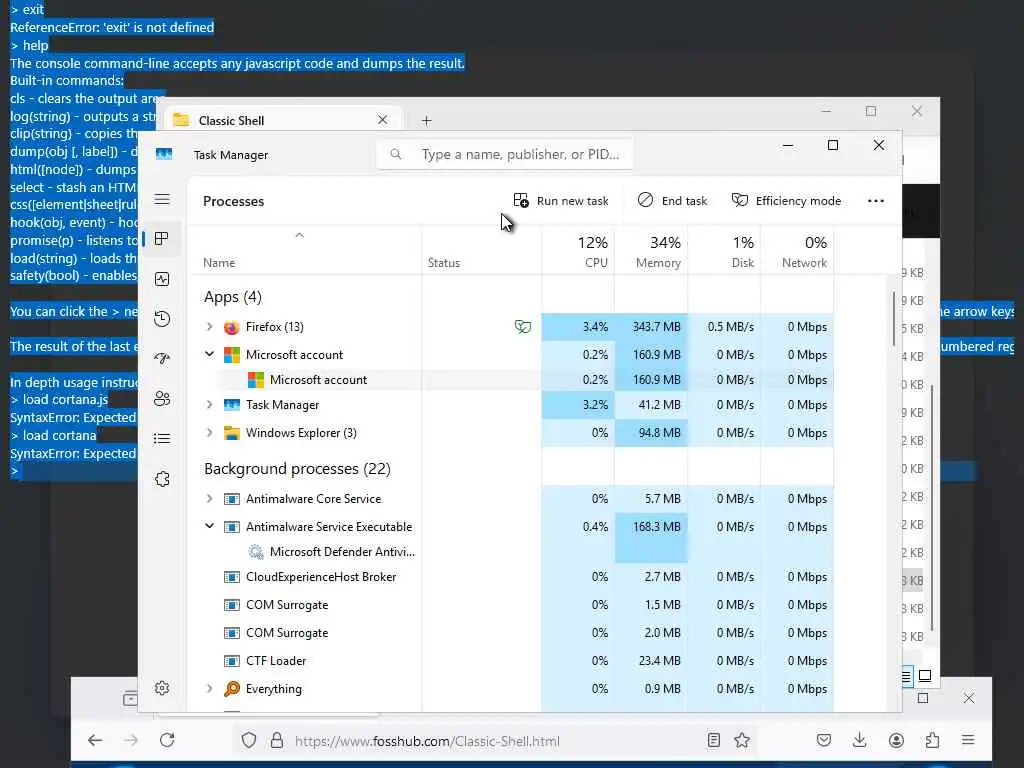
Task: Expand the Everything process group
Action: point(209,688)
